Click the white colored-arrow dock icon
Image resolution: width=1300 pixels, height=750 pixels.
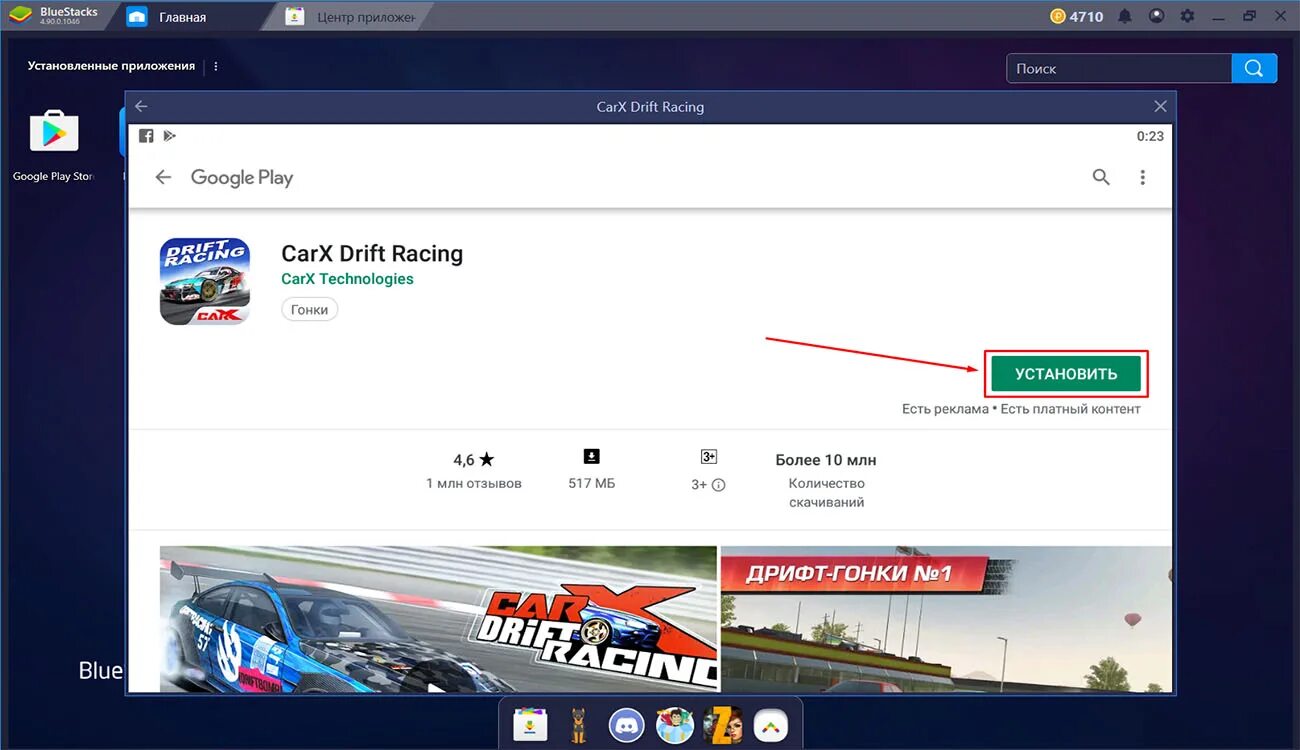tap(770, 724)
